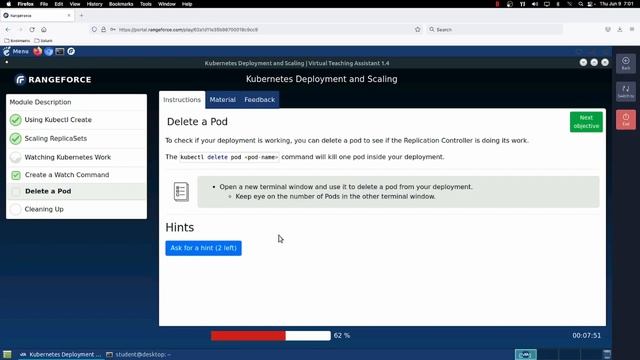Viewport: 640px width, 360px height.
Task: Open Firefox Bookmarks menu
Action: (121, 4)
